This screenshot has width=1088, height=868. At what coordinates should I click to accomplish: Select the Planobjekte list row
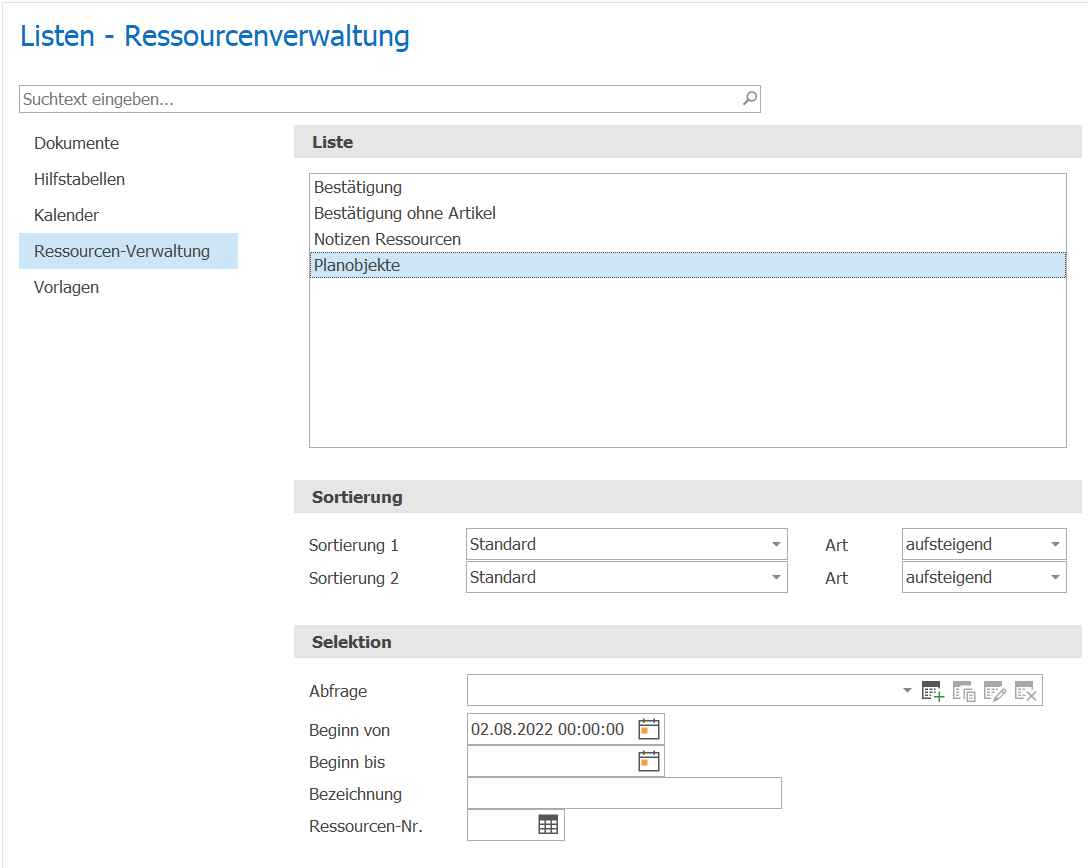pyautogui.click(x=687, y=265)
